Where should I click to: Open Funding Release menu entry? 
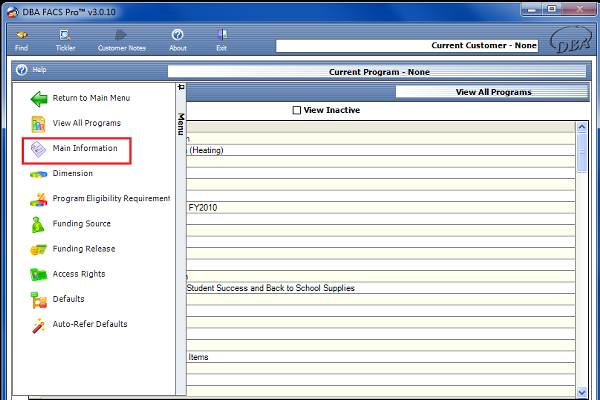pos(84,249)
